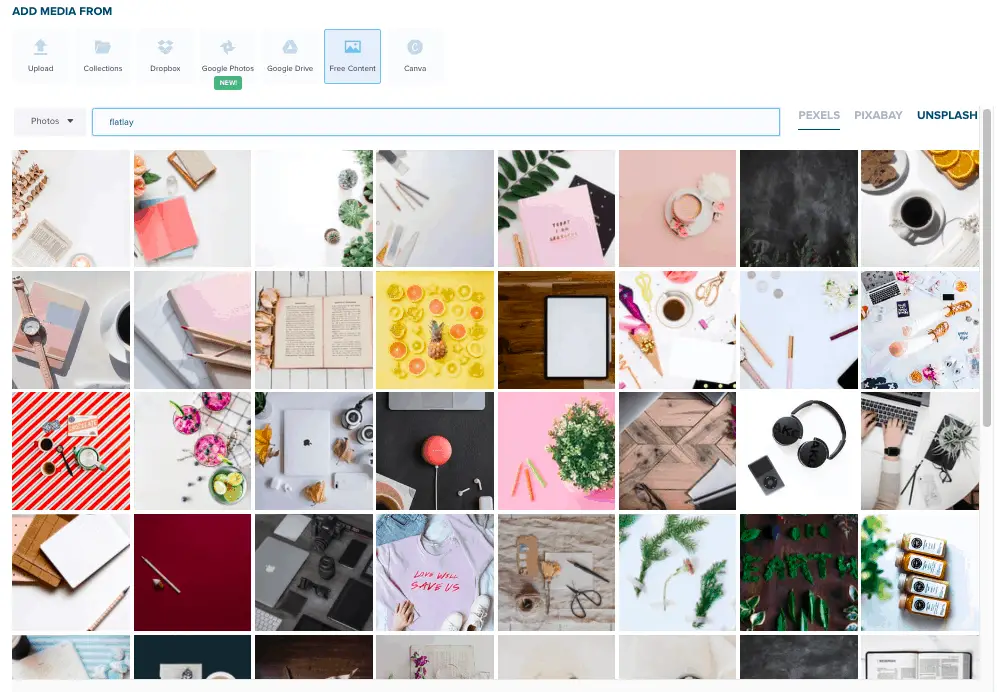The height and width of the screenshot is (692, 997).
Task: Select the dark red background with pencil photo
Action: coord(193,572)
